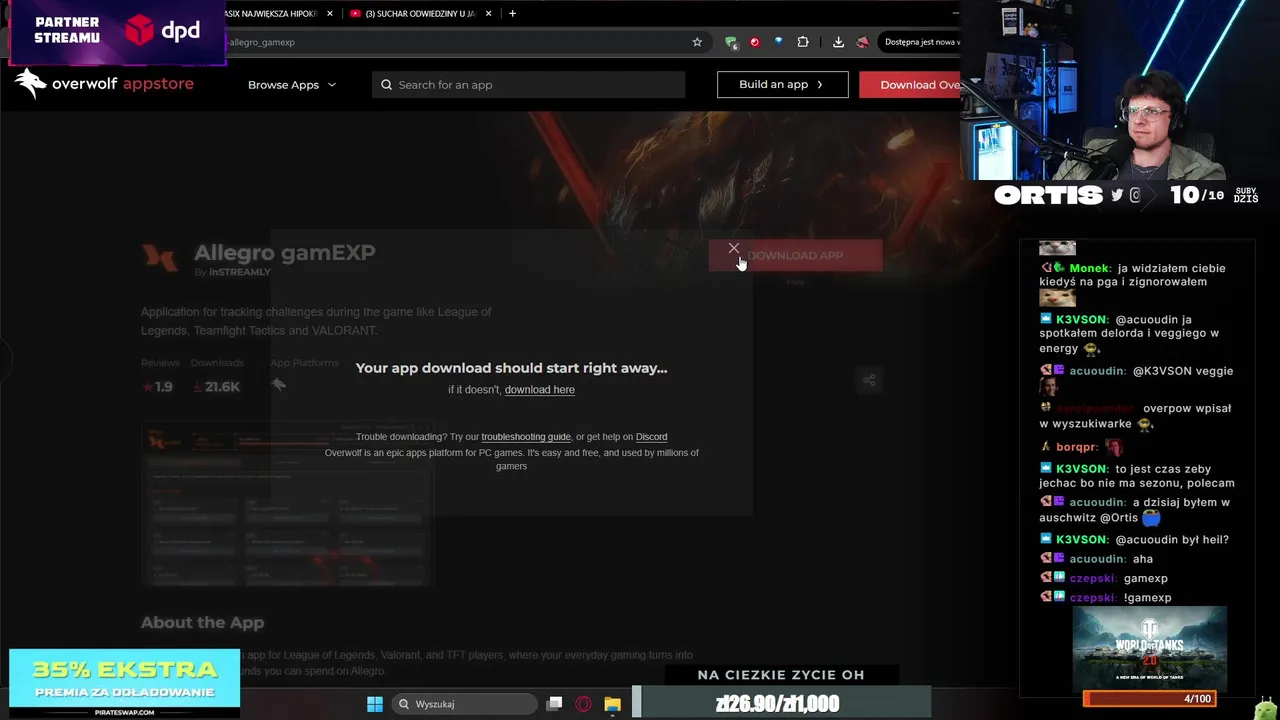Expand the Browse Apps dropdown

(291, 85)
